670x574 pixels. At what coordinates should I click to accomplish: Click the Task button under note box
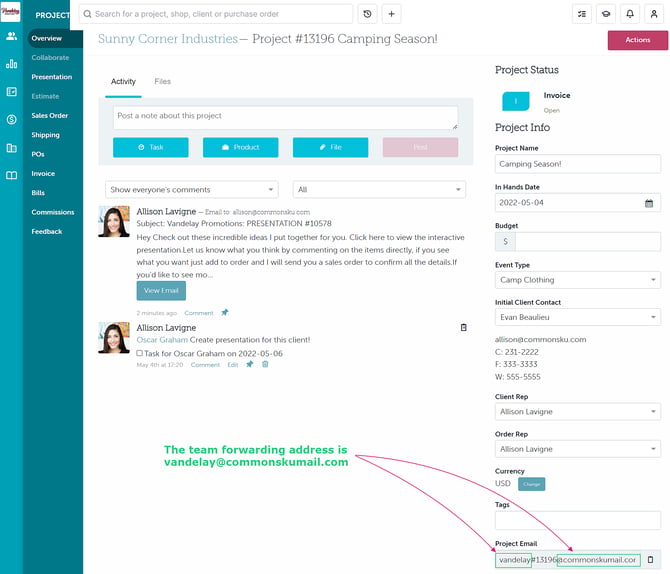(150, 147)
